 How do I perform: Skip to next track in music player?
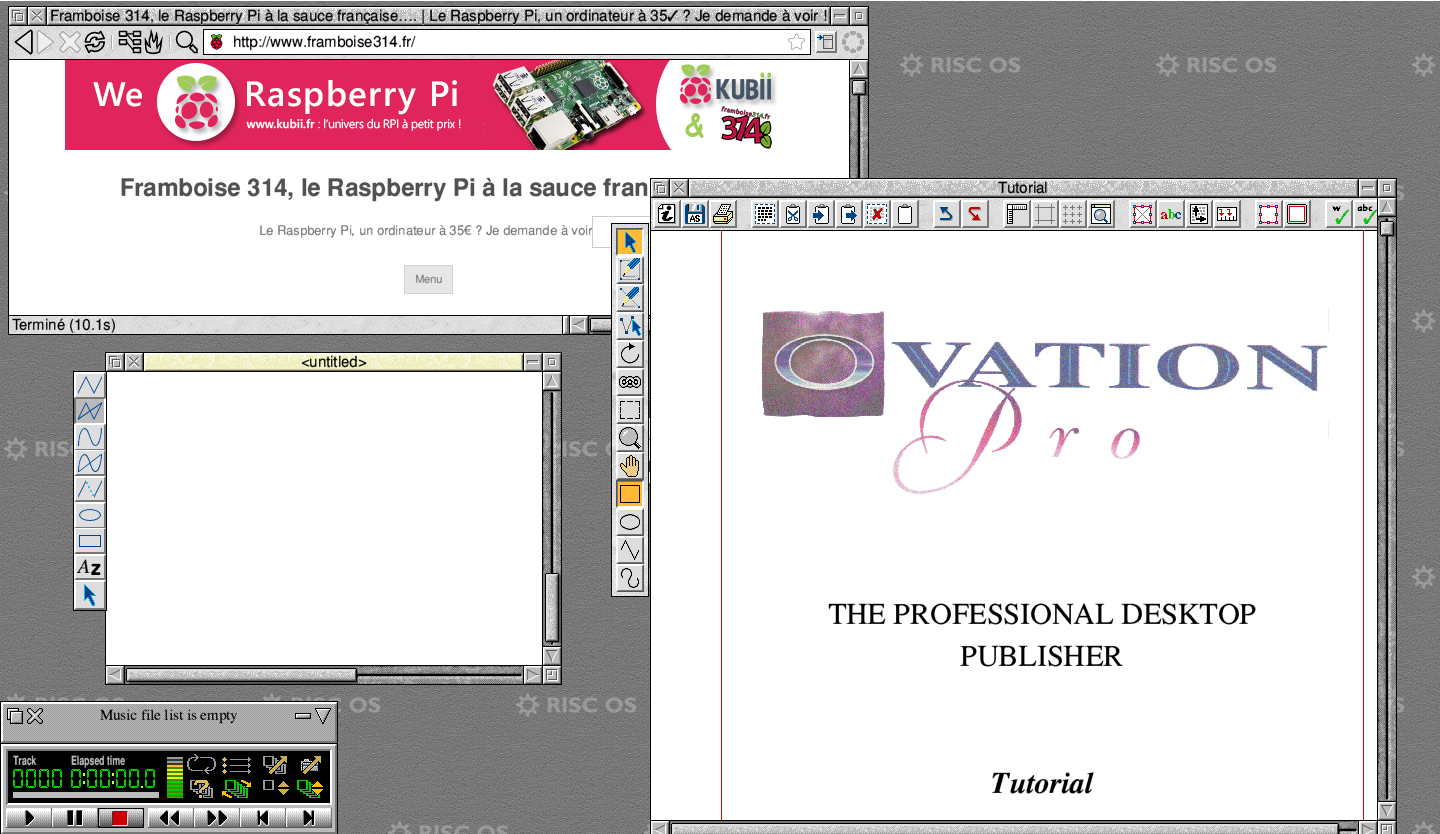(309, 818)
